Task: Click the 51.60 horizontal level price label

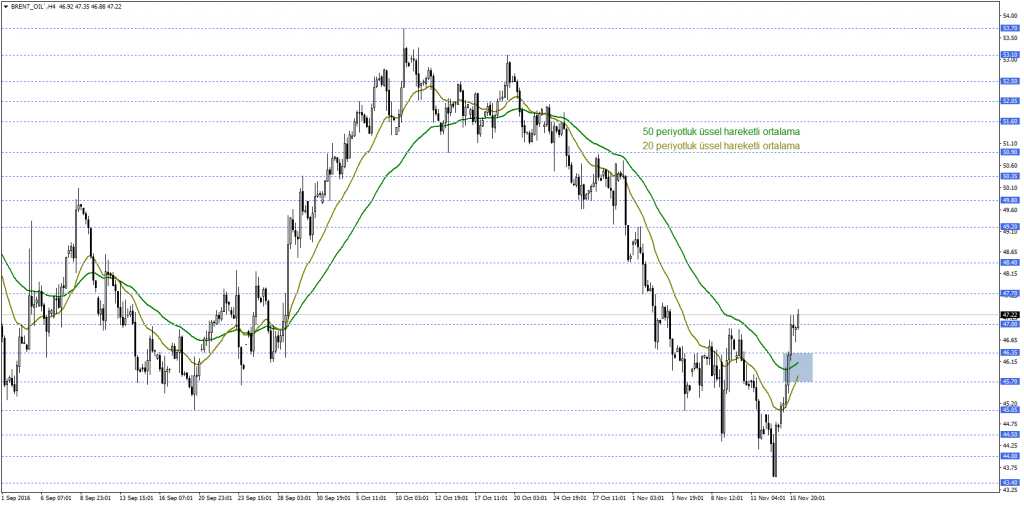Action: [x=1010, y=122]
